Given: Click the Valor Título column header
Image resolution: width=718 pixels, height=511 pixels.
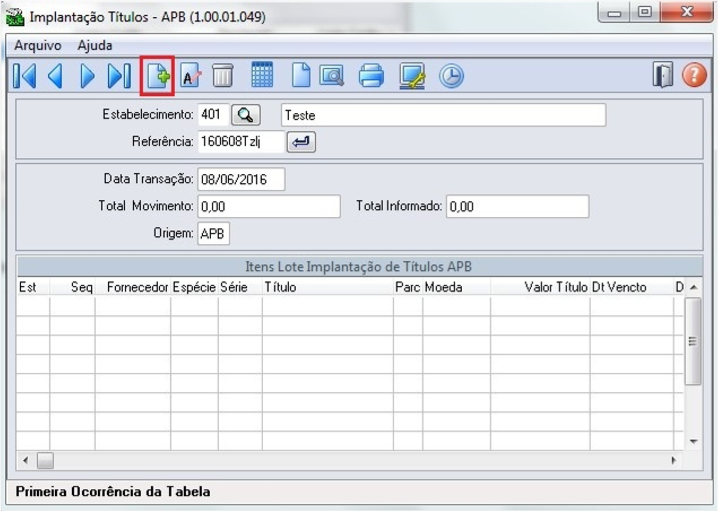Looking at the screenshot, I should click(x=540, y=288).
